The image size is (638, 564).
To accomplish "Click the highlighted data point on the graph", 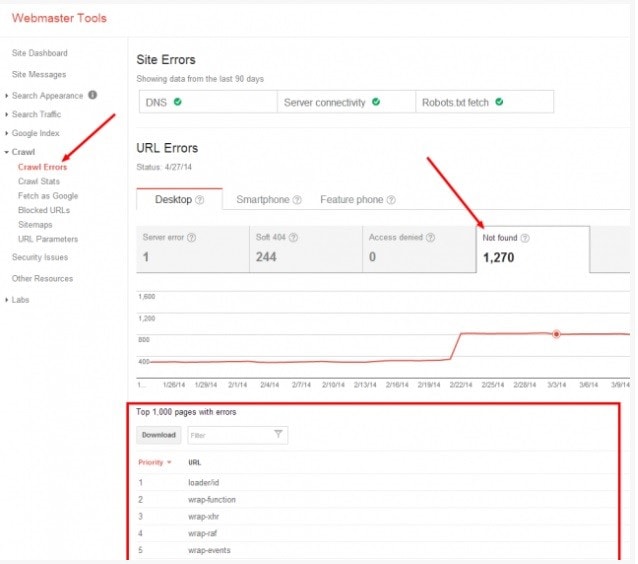I will 556,334.
